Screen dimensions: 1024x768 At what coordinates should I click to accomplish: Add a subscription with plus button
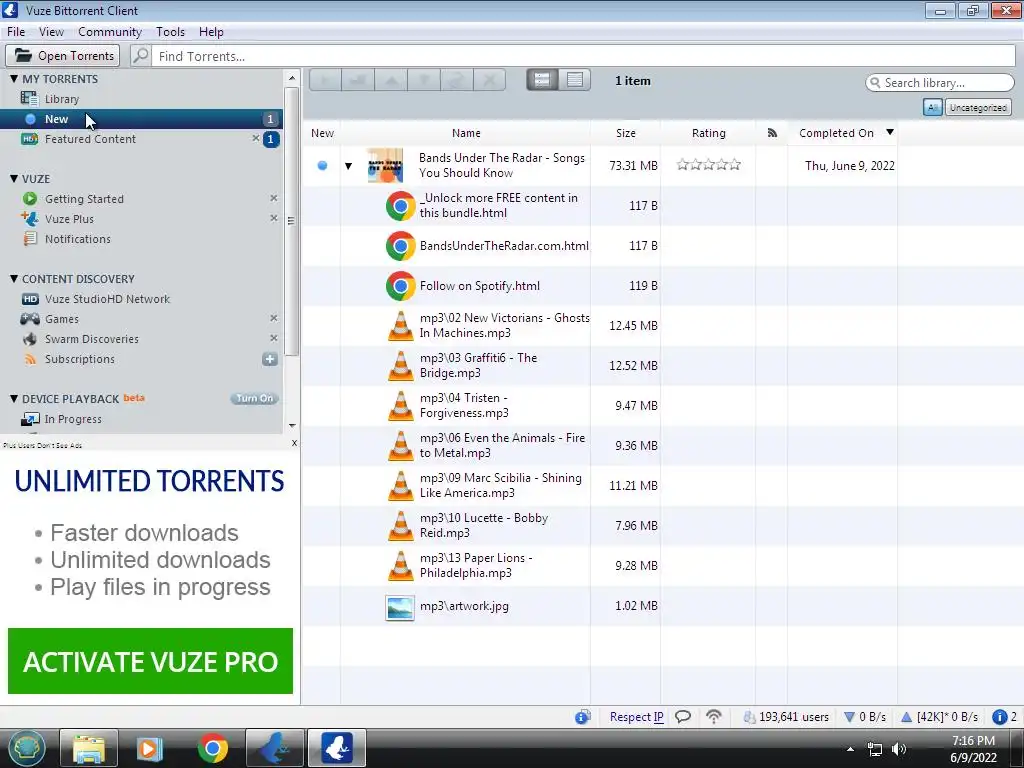pyautogui.click(x=270, y=359)
